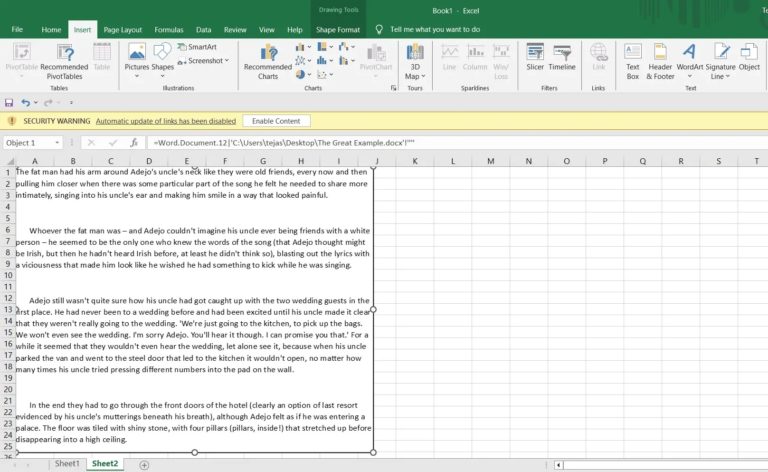Insert a Slicer filter
The width and height of the screenshot is (768, 472).
pos(535,58)
